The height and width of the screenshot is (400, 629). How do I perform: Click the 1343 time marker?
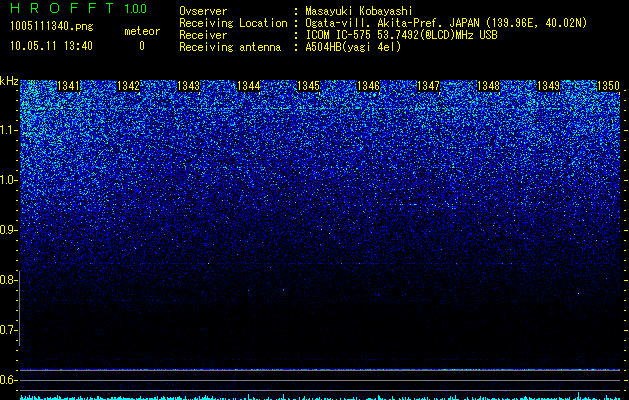coord(189,86)
